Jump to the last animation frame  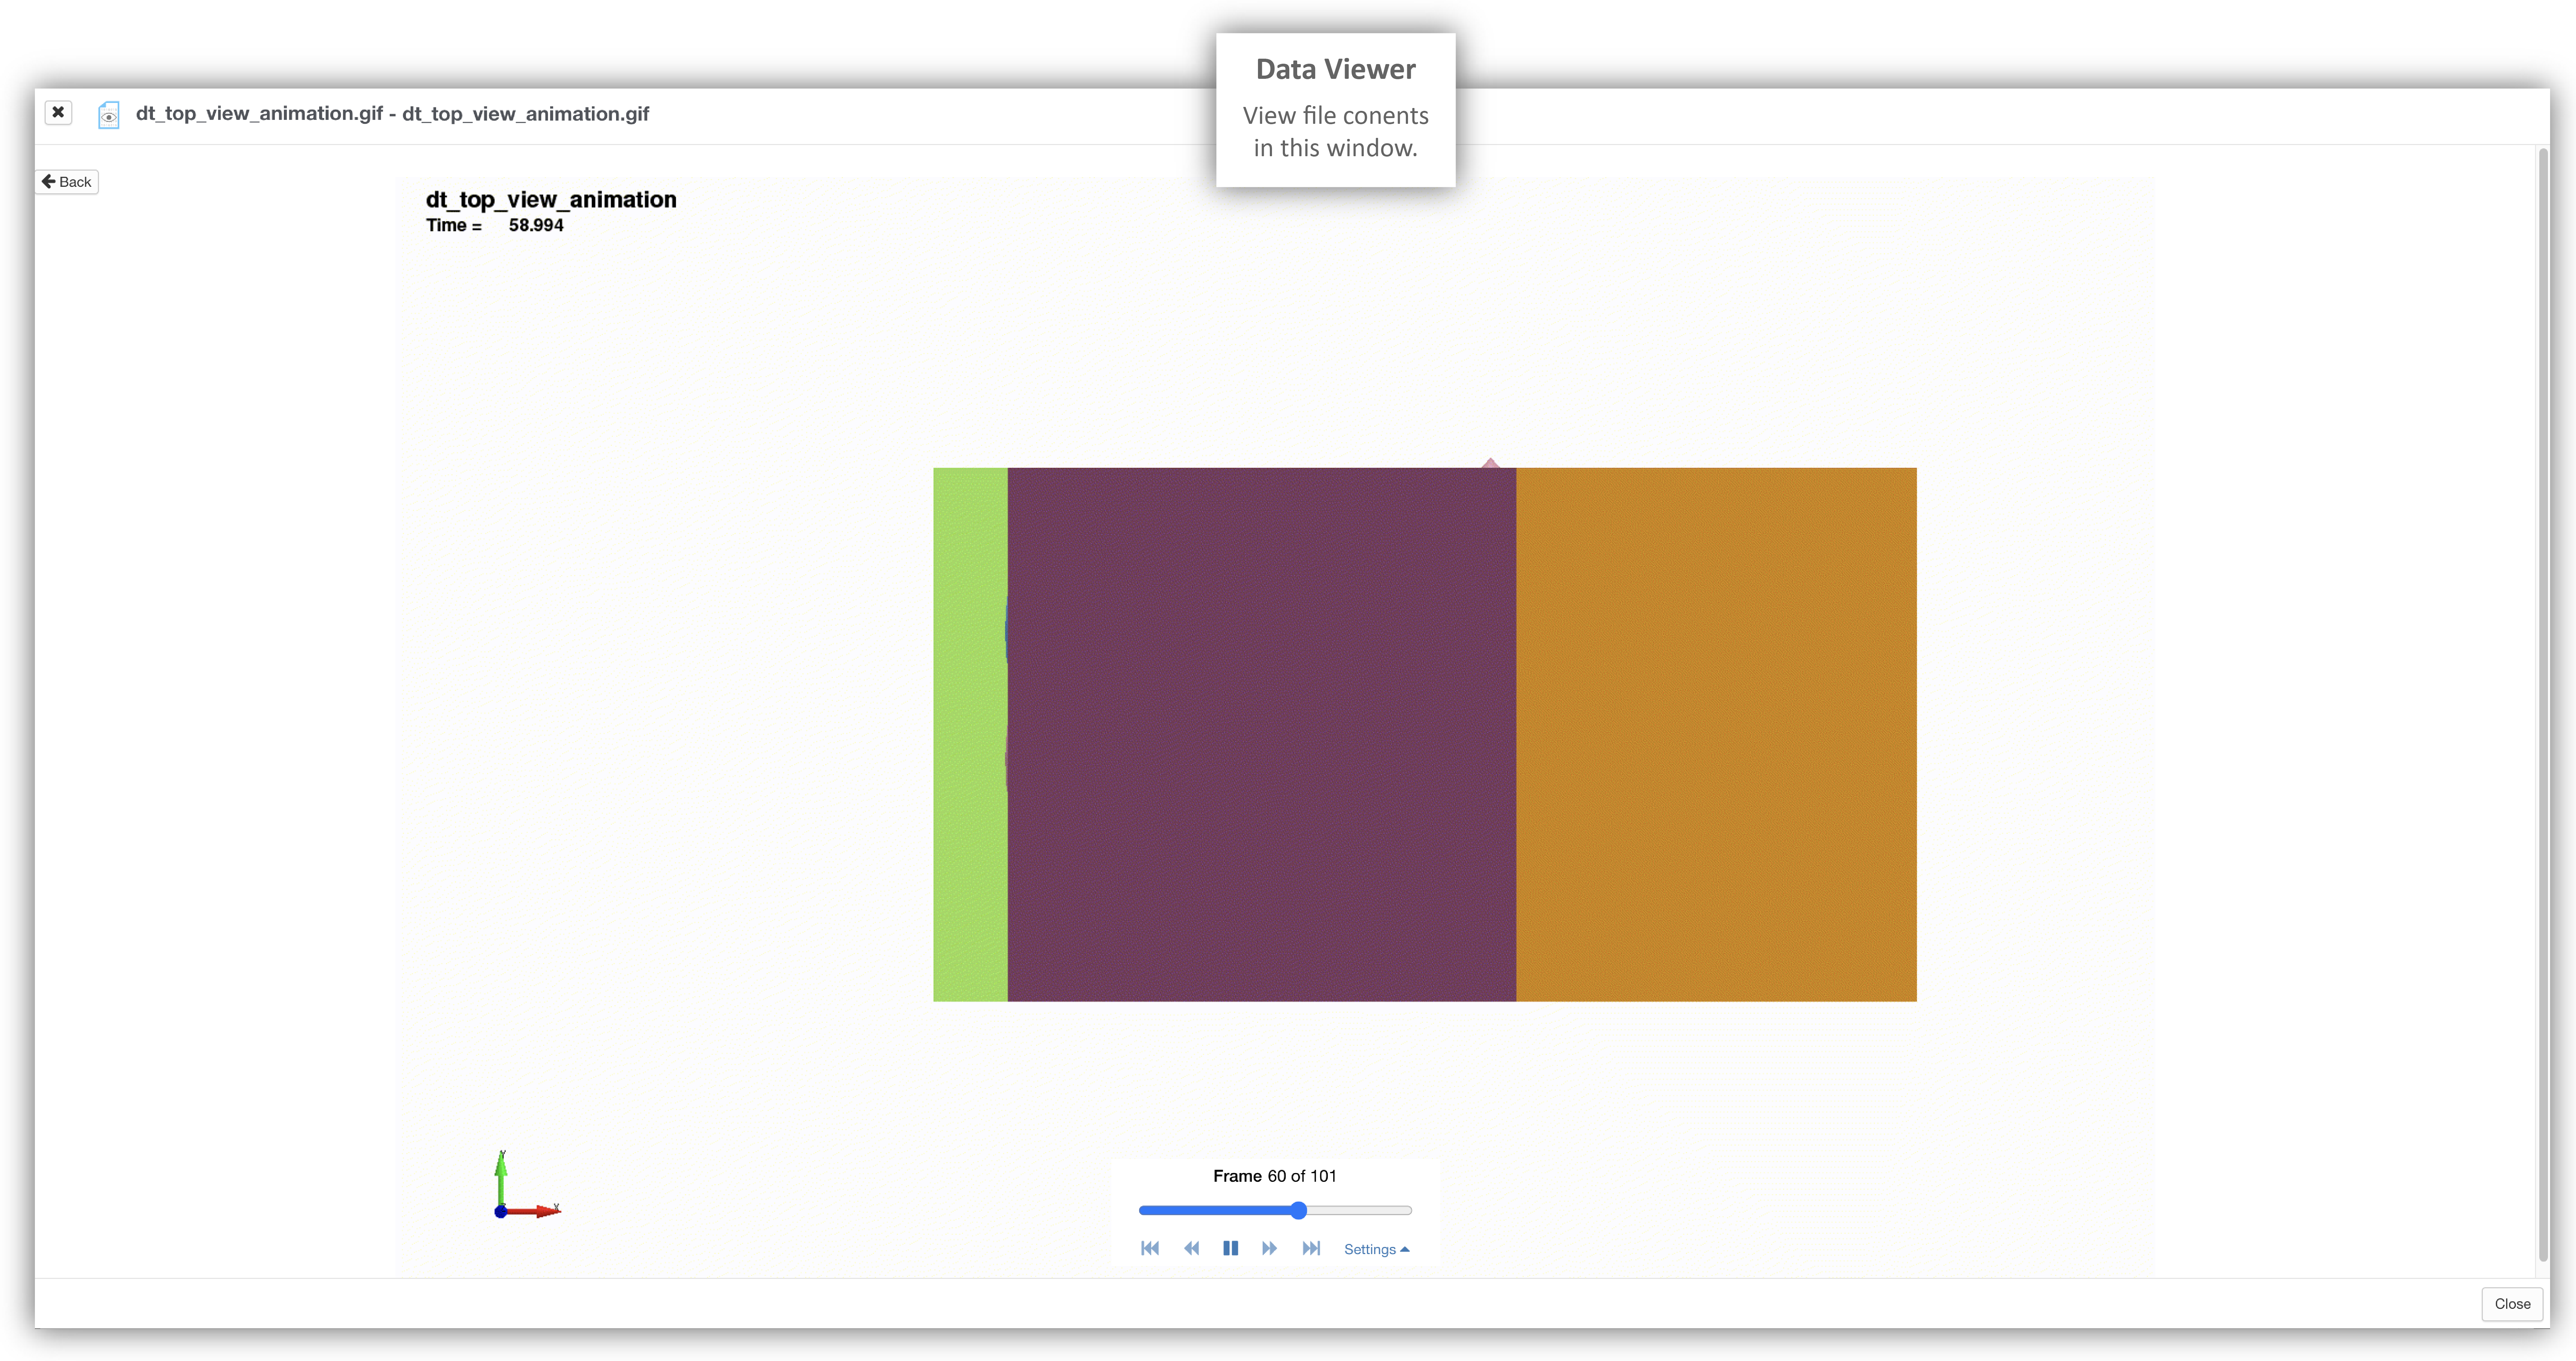1311,1248
